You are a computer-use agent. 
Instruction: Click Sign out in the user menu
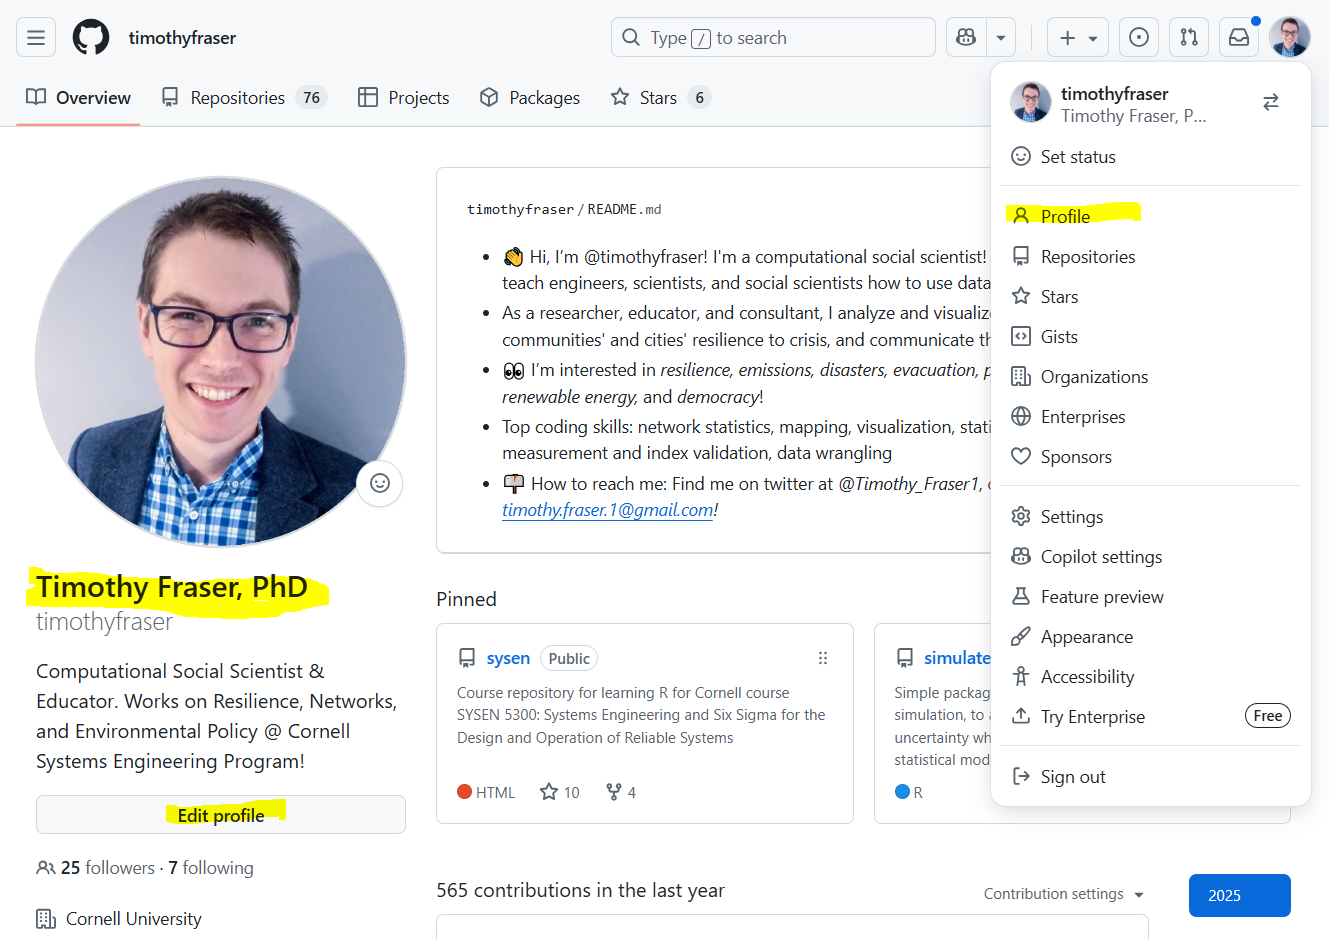click(1151, 776)
